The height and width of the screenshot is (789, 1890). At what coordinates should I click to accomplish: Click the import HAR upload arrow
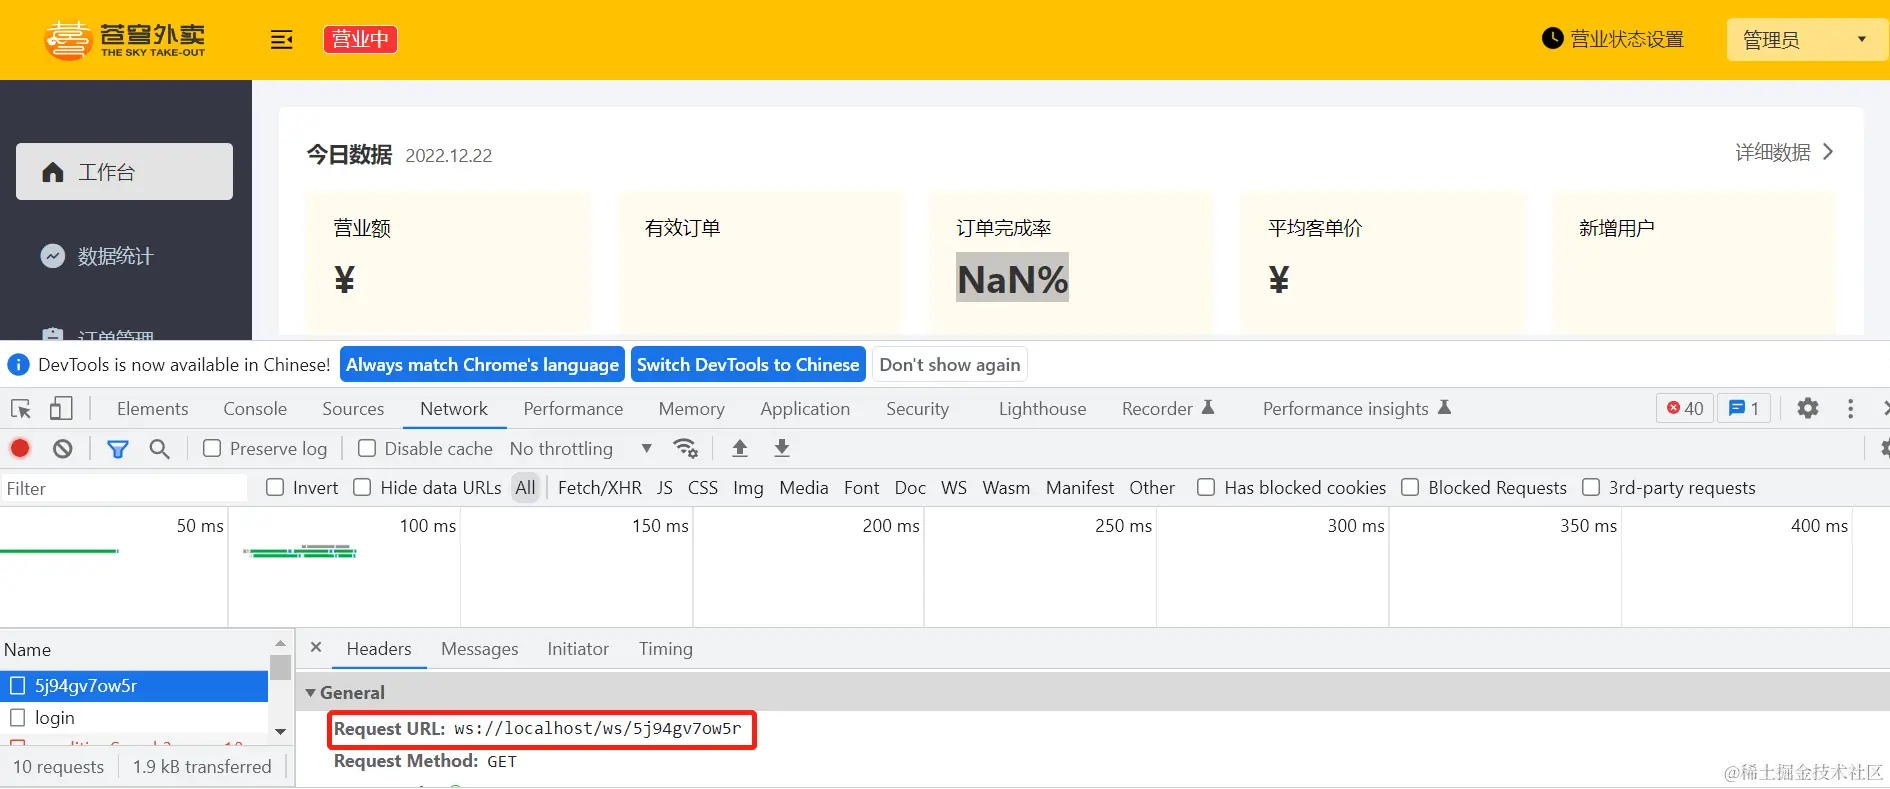click(740, 448)
